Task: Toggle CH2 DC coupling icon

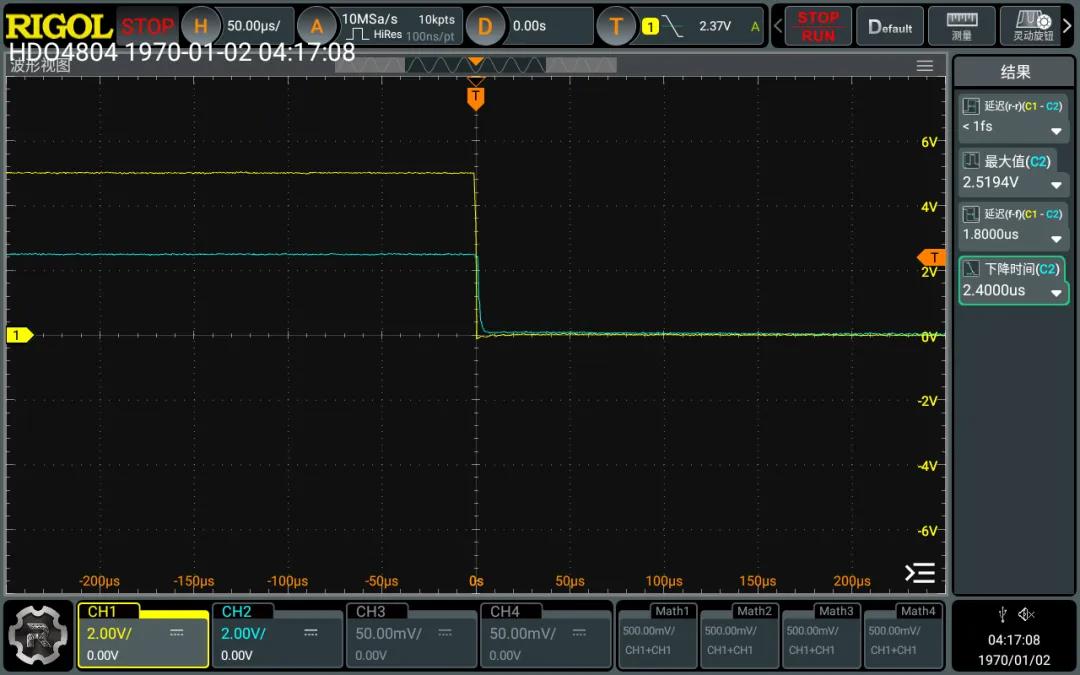Action: click(x=311, y=633)
